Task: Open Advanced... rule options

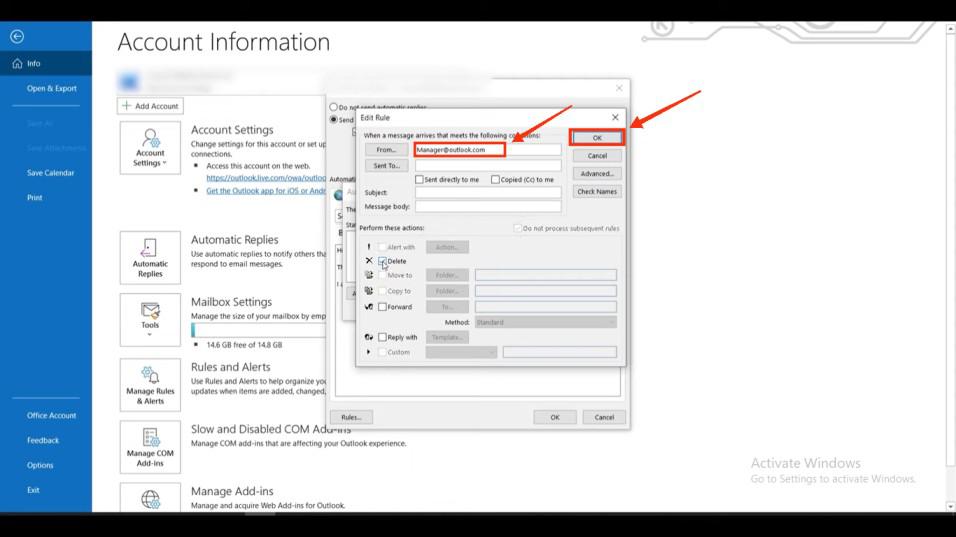Action: pos(597,174)
